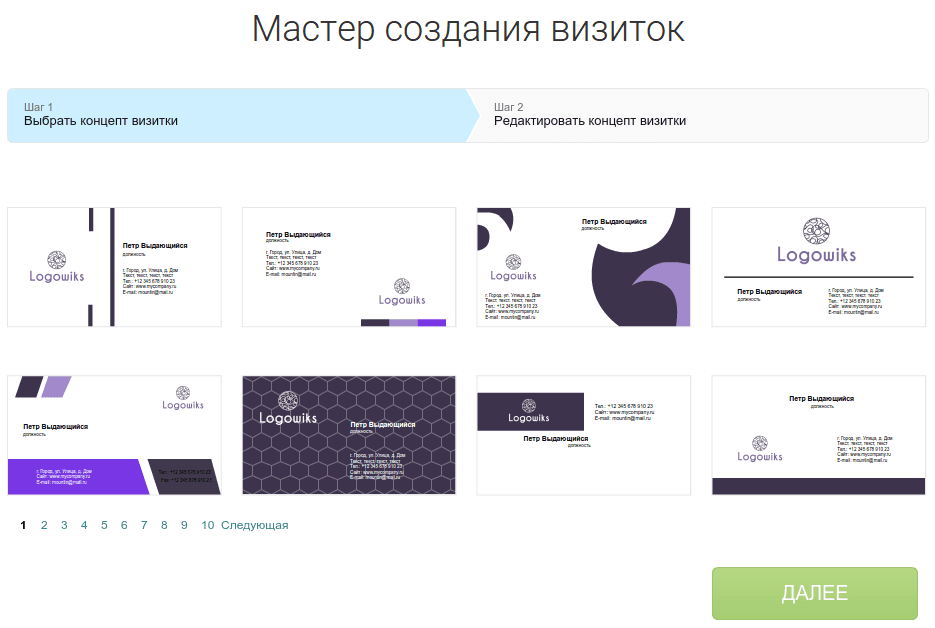
Task: Select the card template with vertical dark stripes
Action: pyautogui.click(x=114, y=267)
